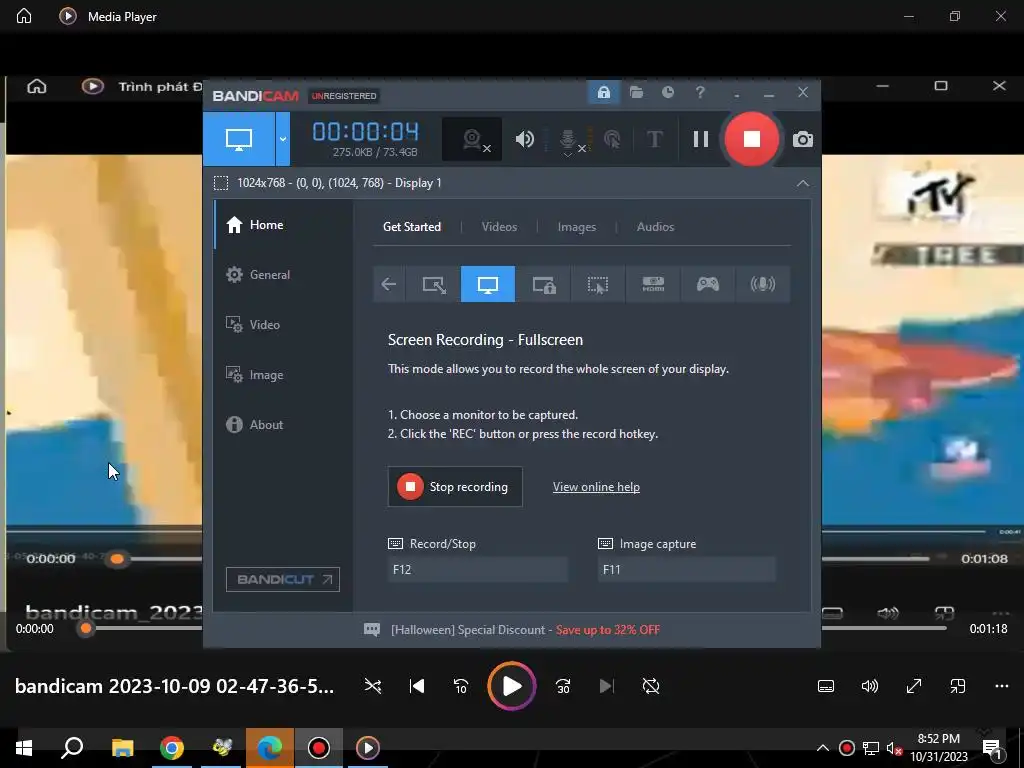Screen dimensions: 1024x768
Task: Toggle the webcam overlay icon
Action: tap(473, 139)
